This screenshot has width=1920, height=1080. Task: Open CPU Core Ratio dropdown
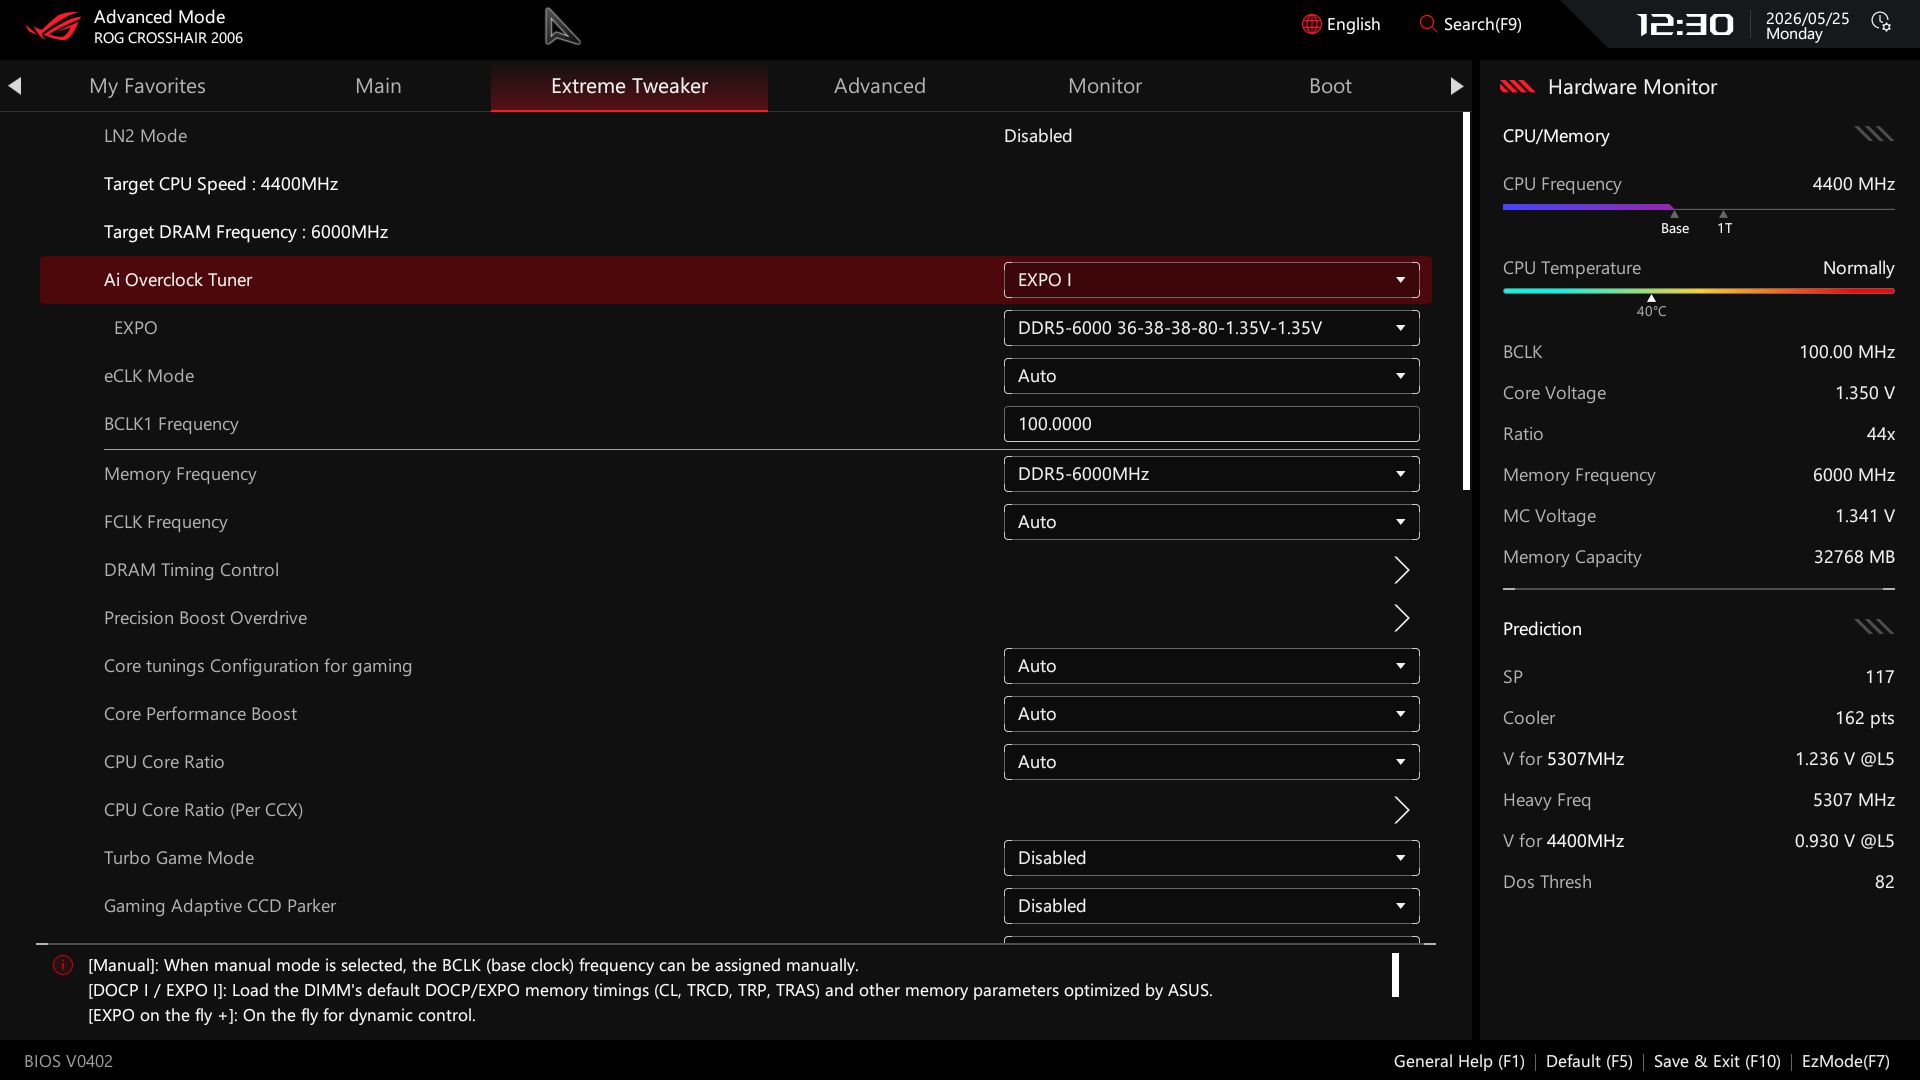tap(1211, 762)
